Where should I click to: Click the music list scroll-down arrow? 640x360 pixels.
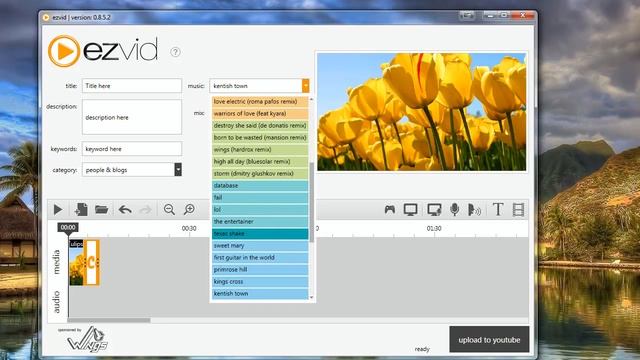[312, 298]
